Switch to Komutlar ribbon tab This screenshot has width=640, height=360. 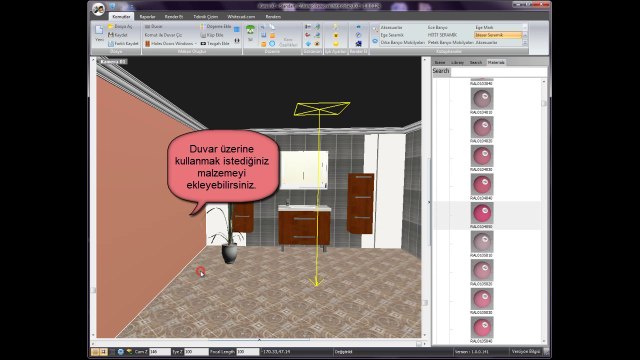click(121, 17)
